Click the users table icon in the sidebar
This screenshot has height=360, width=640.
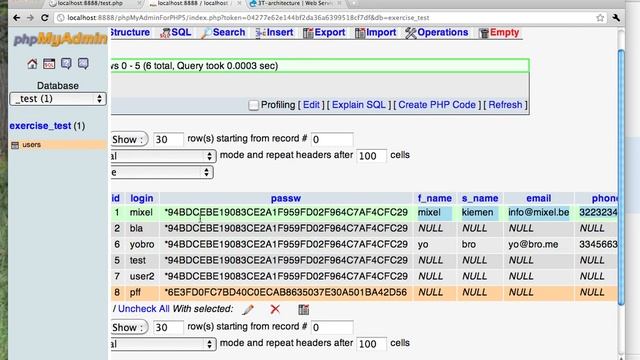[x=15, y=145]
